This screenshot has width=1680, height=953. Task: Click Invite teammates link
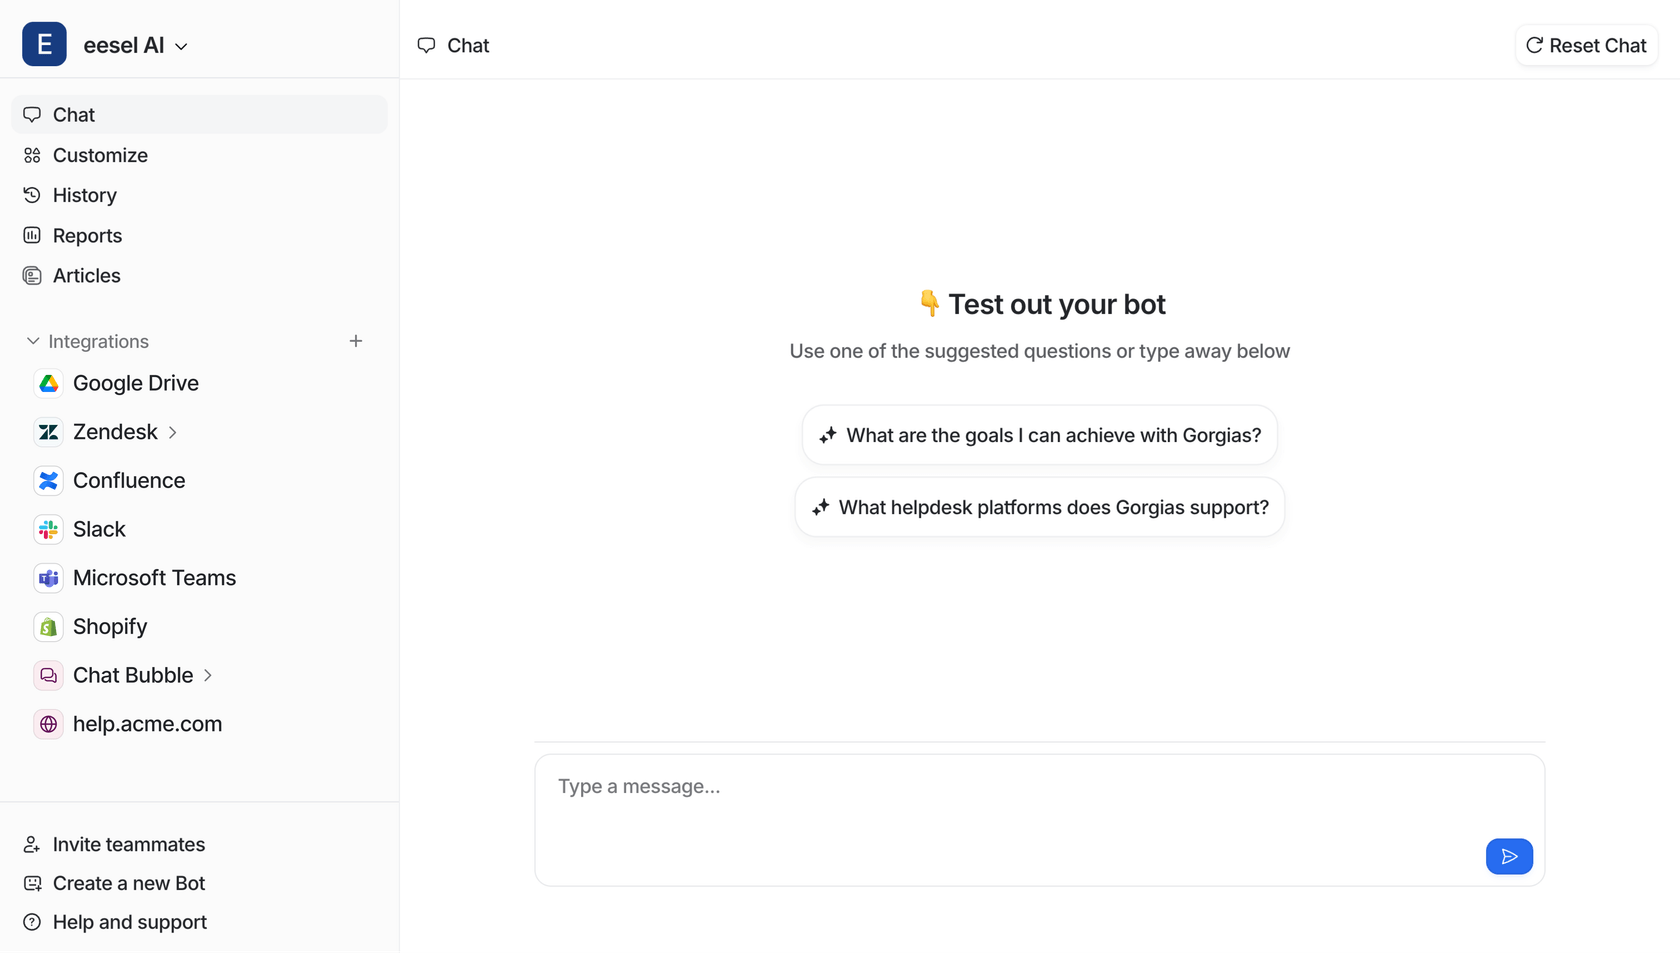point(128,844)
